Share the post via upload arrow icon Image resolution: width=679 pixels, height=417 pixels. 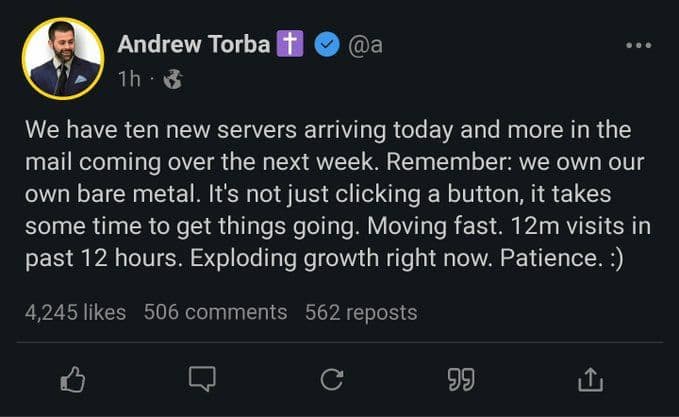click(x=590, y=379)
